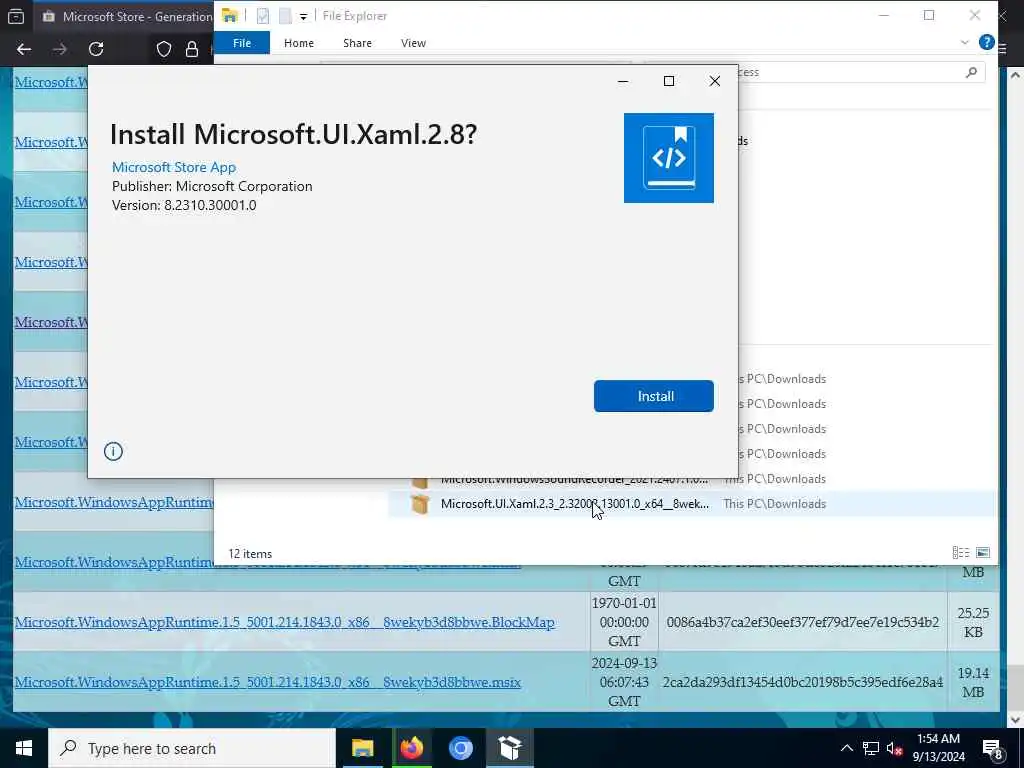This screenshot has height=768, width=1024.
Task: Click the Install button in installer dialog
Action: point(654,396)
